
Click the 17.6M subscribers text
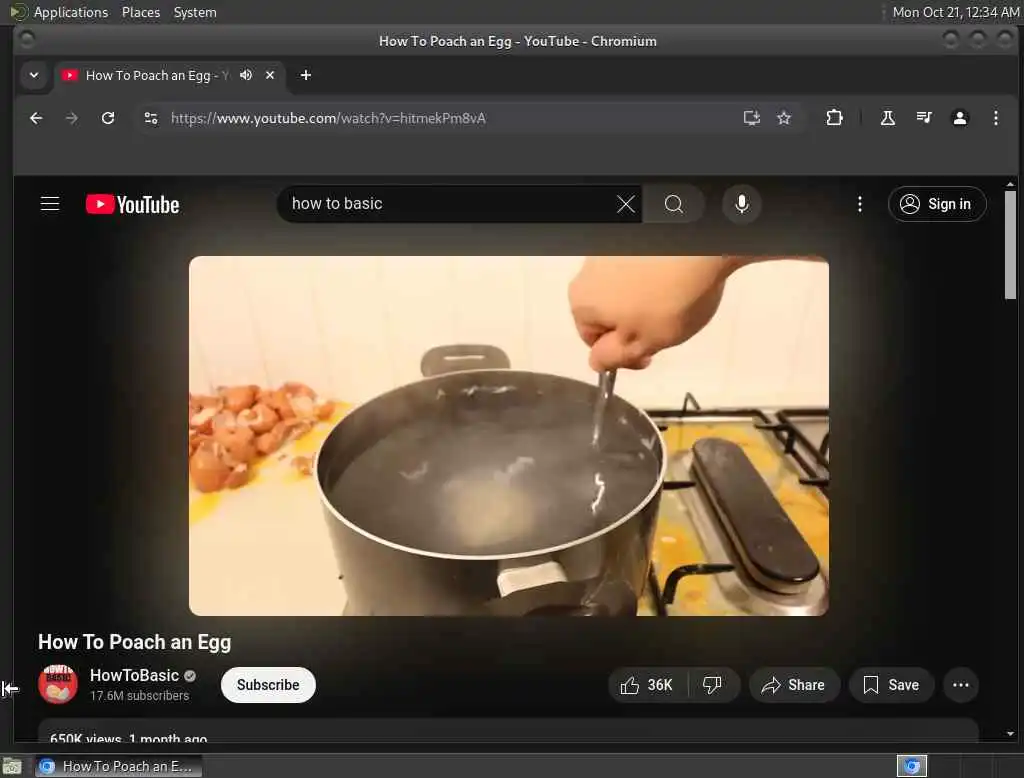click(x=139, y=696)
